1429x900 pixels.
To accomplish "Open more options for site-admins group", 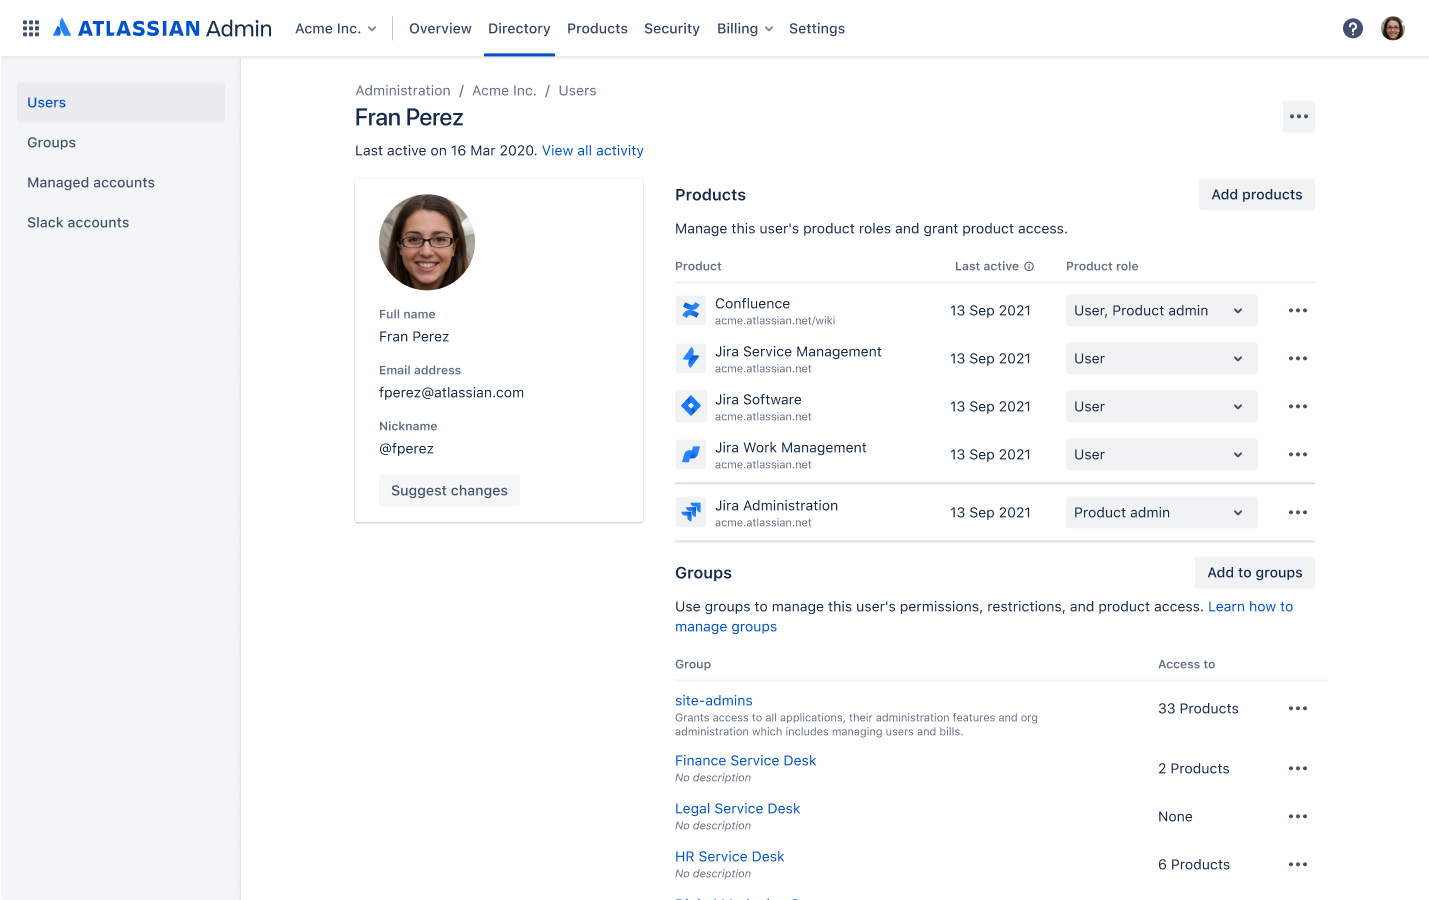I will pos(1298,708).
